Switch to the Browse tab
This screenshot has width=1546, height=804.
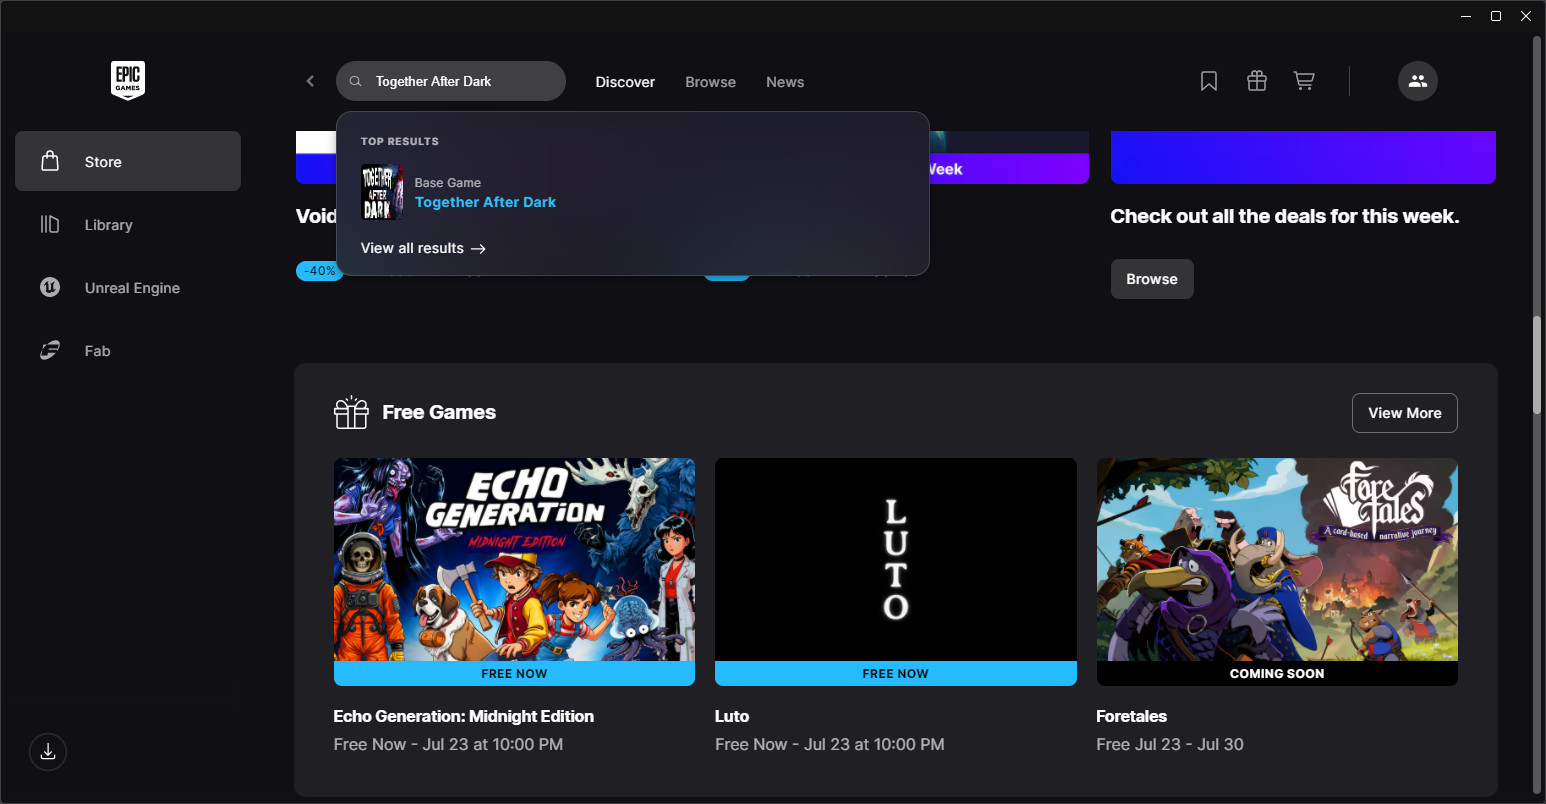[x=710, y=82]
